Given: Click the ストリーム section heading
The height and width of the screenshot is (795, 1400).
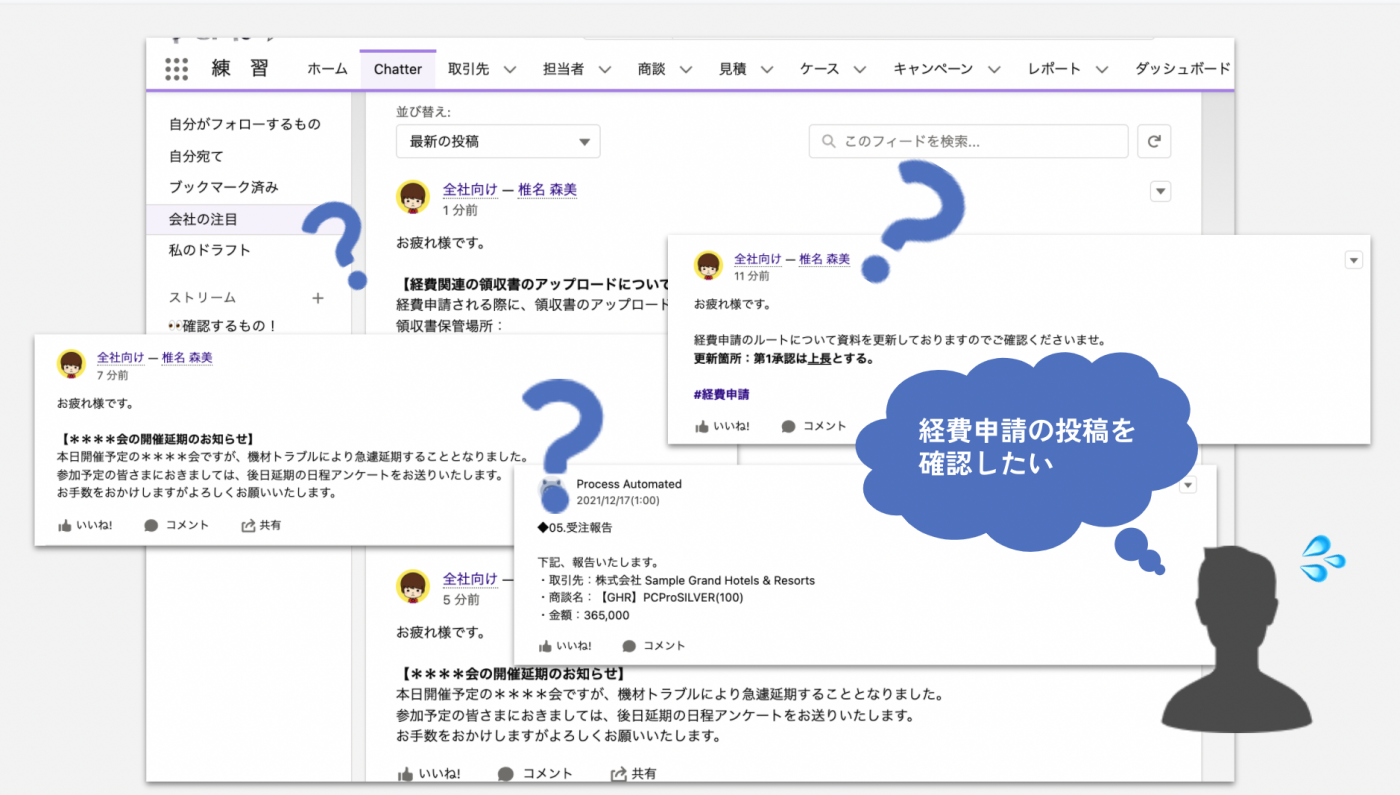Looking at the screenshot, I should pyautogui.click(x=202, y=298).
